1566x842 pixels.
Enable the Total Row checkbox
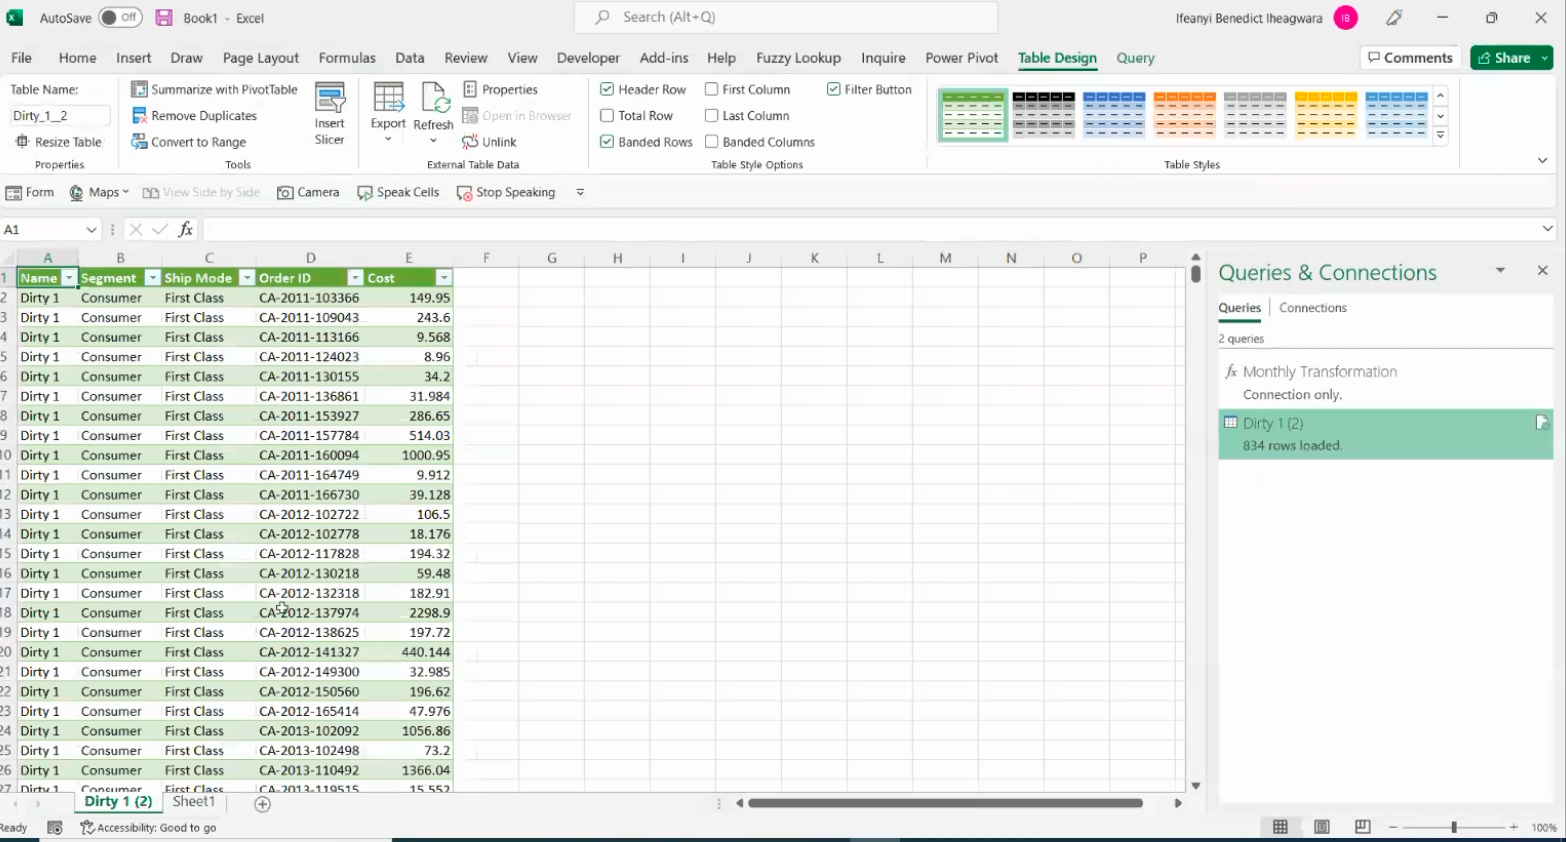click(x=607, y=116)
